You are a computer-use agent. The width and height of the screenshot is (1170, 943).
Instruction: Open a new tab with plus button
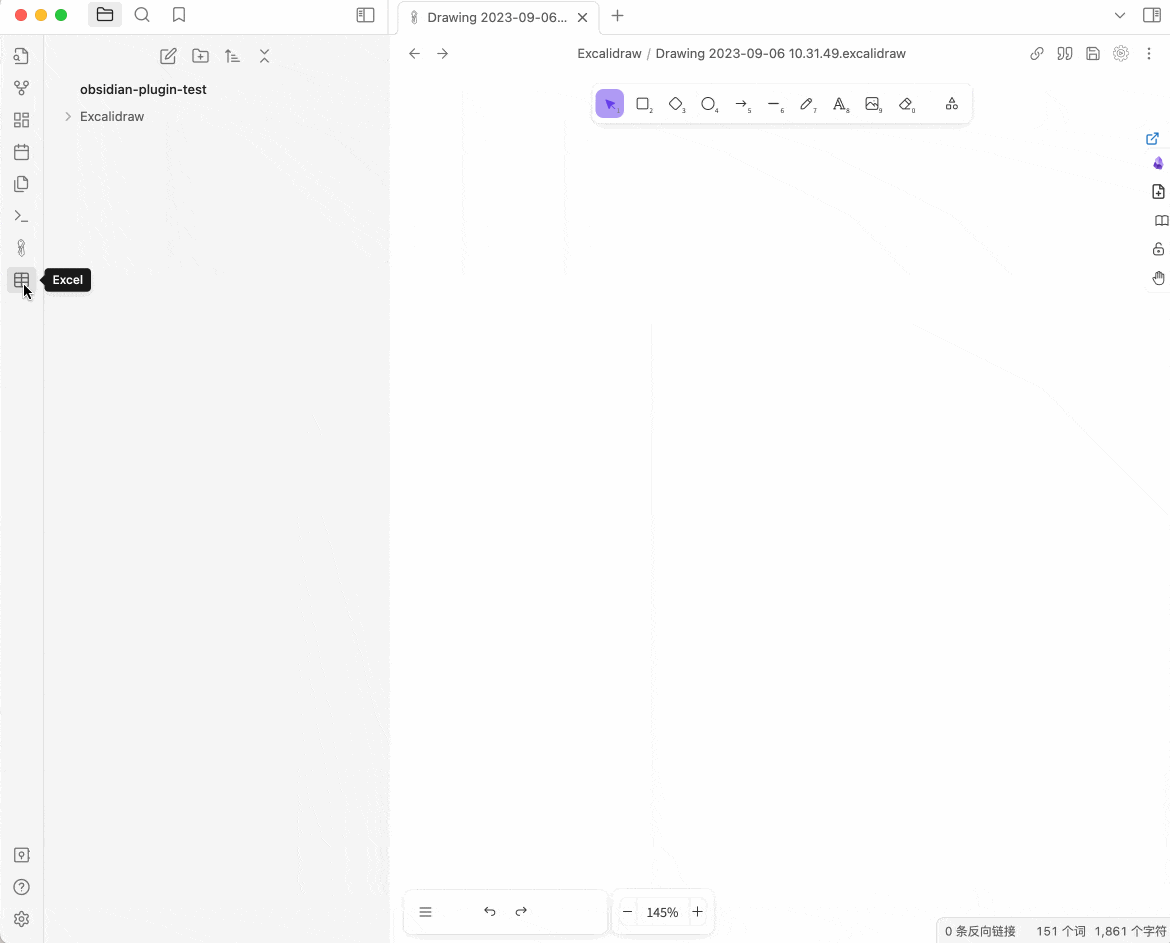click(x=617, y=16)
